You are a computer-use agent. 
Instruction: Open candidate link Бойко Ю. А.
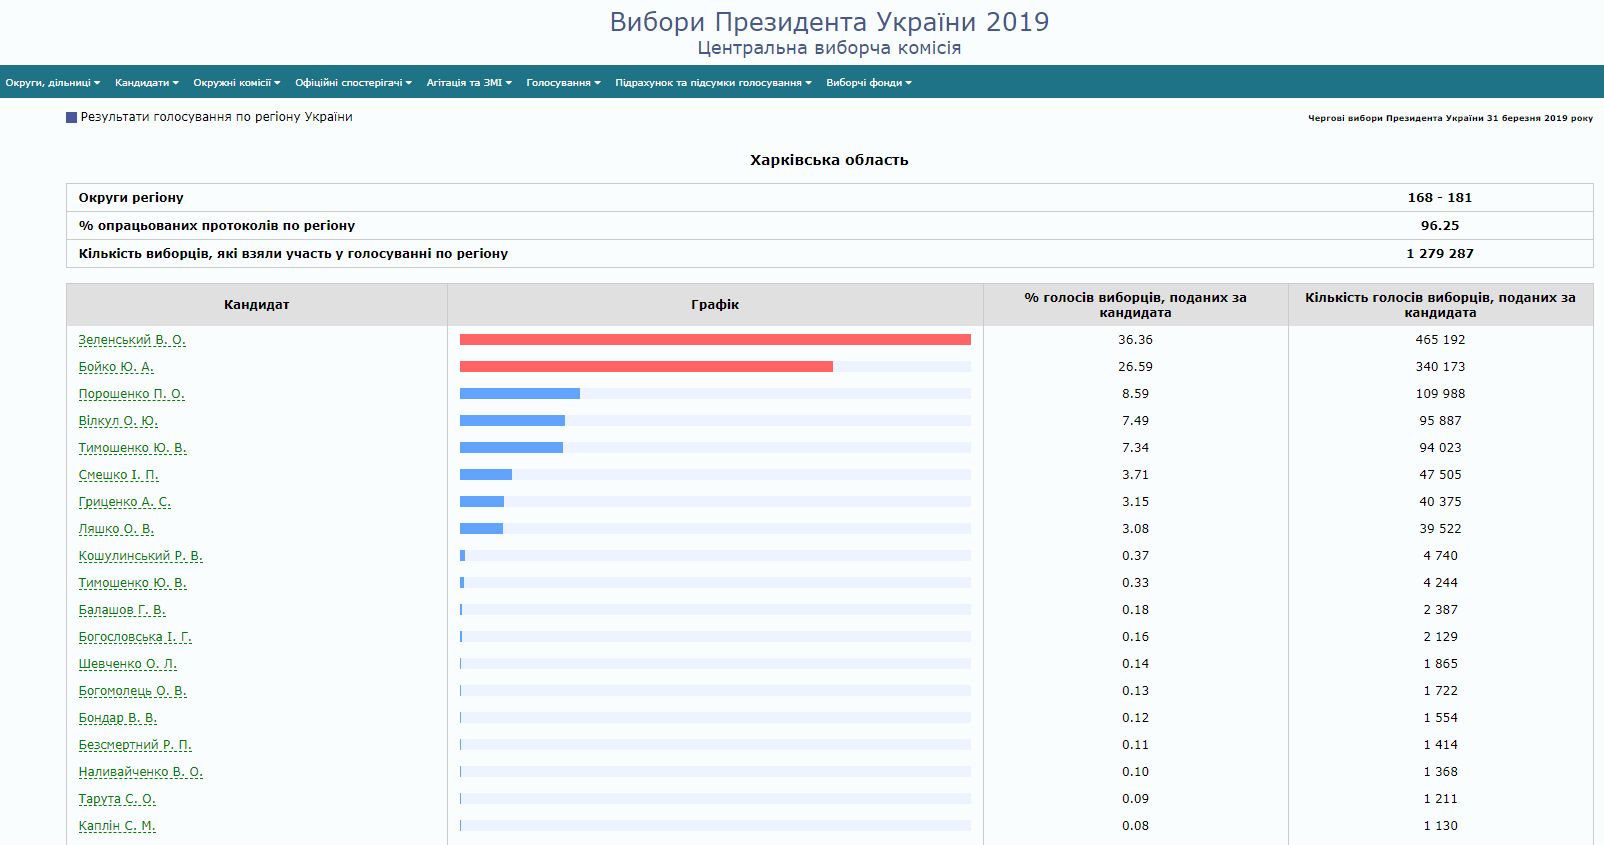pyautogui.click(x=116, y=367)
